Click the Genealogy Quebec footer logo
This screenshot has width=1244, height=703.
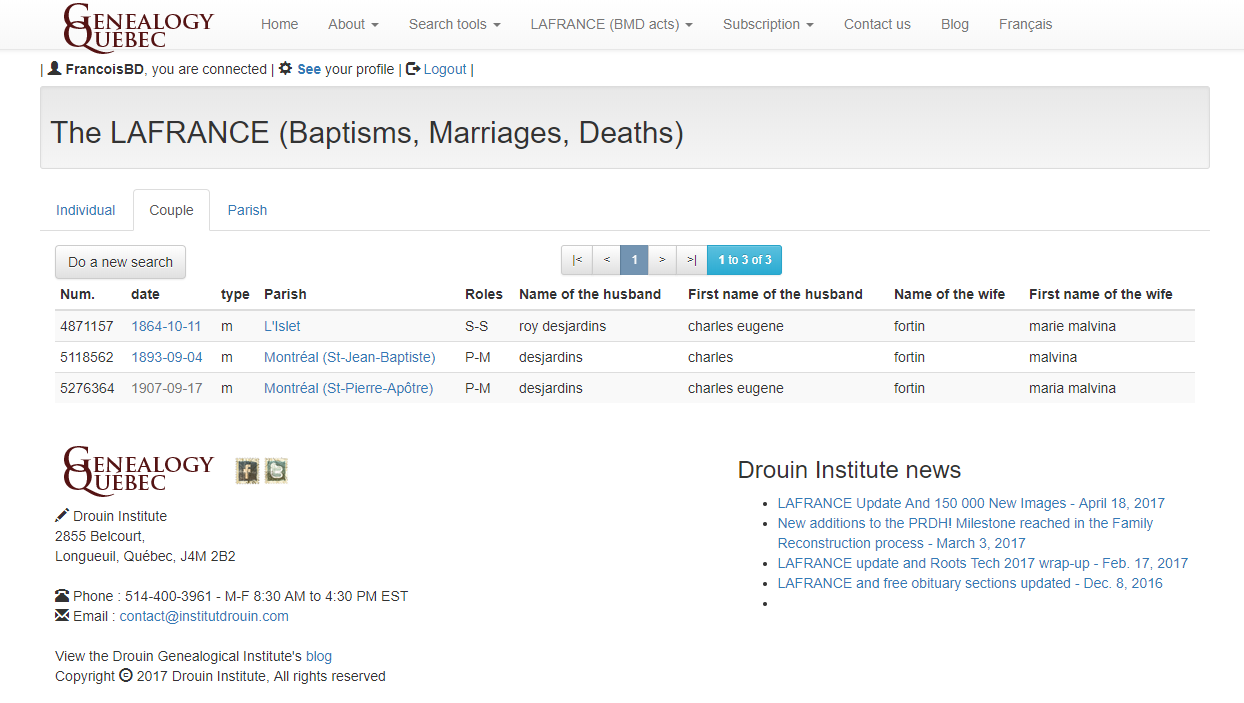coord(138,470)
